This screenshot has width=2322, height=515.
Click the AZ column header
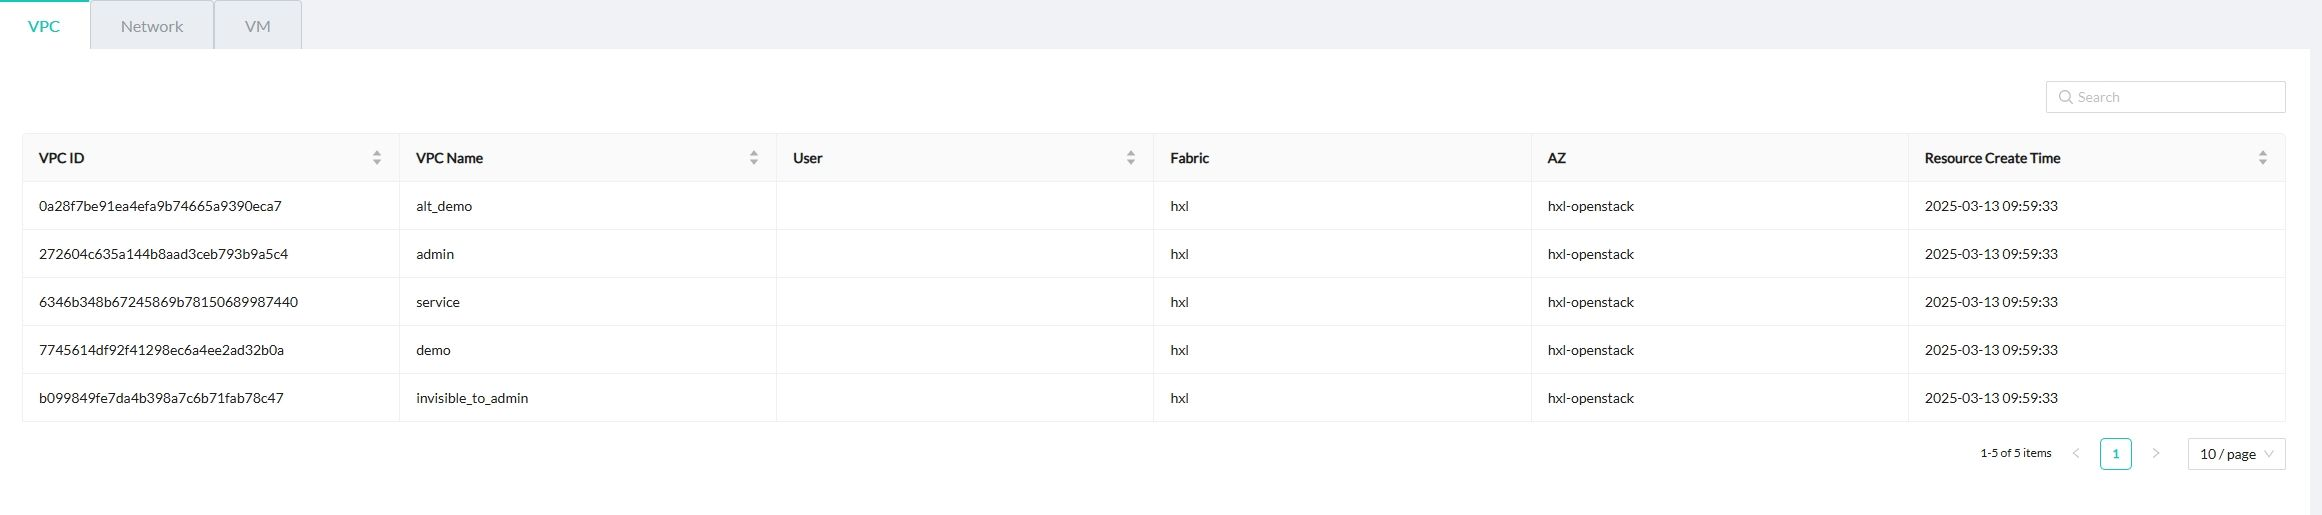coord(1556,158)
